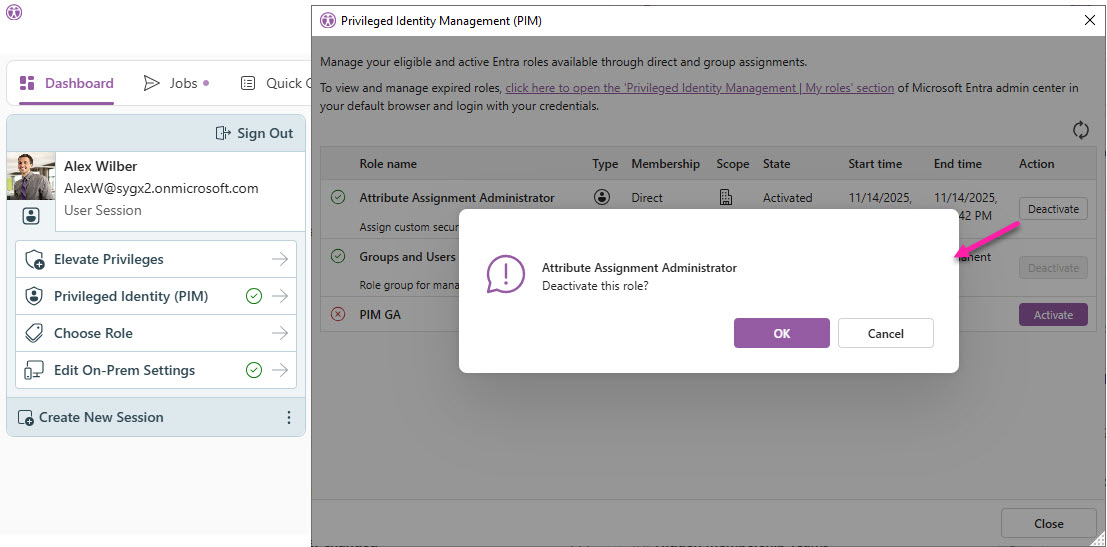Expand Choose Role with its arrow
Viewport: 1107px width, 547px height.
point(280,334)
